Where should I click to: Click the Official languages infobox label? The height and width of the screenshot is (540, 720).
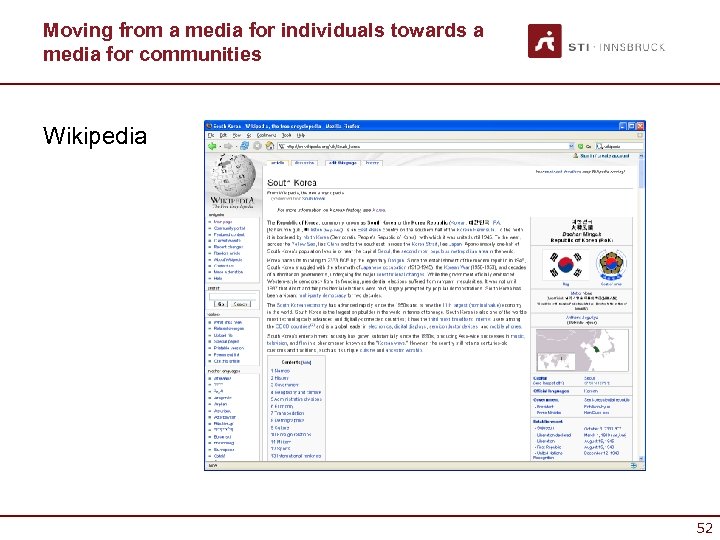click(551, 391)
